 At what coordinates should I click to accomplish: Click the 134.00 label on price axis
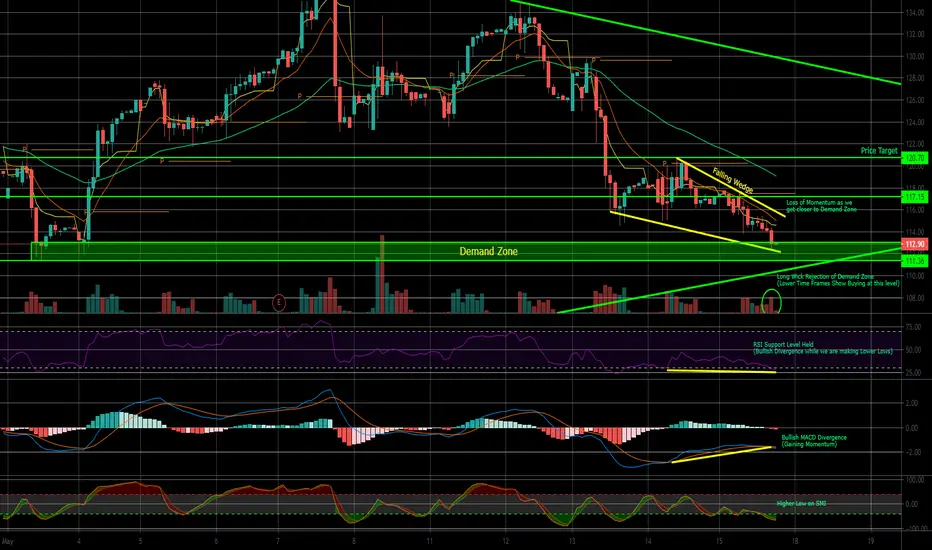(914, 12)
